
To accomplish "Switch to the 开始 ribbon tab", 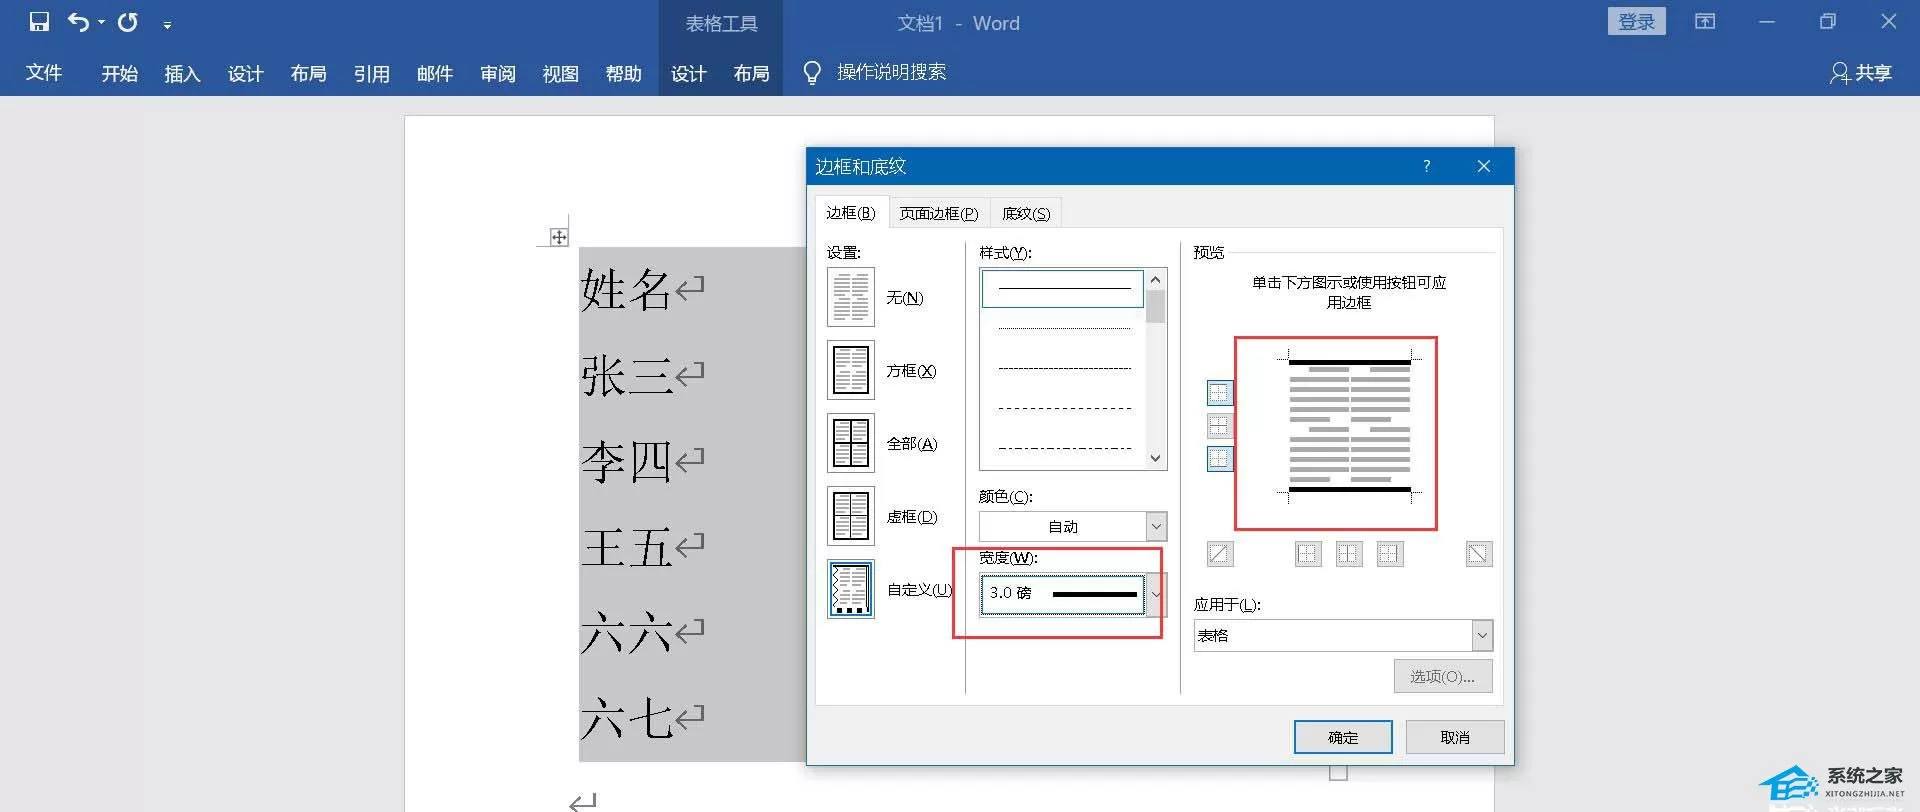I will pos(119,73).
